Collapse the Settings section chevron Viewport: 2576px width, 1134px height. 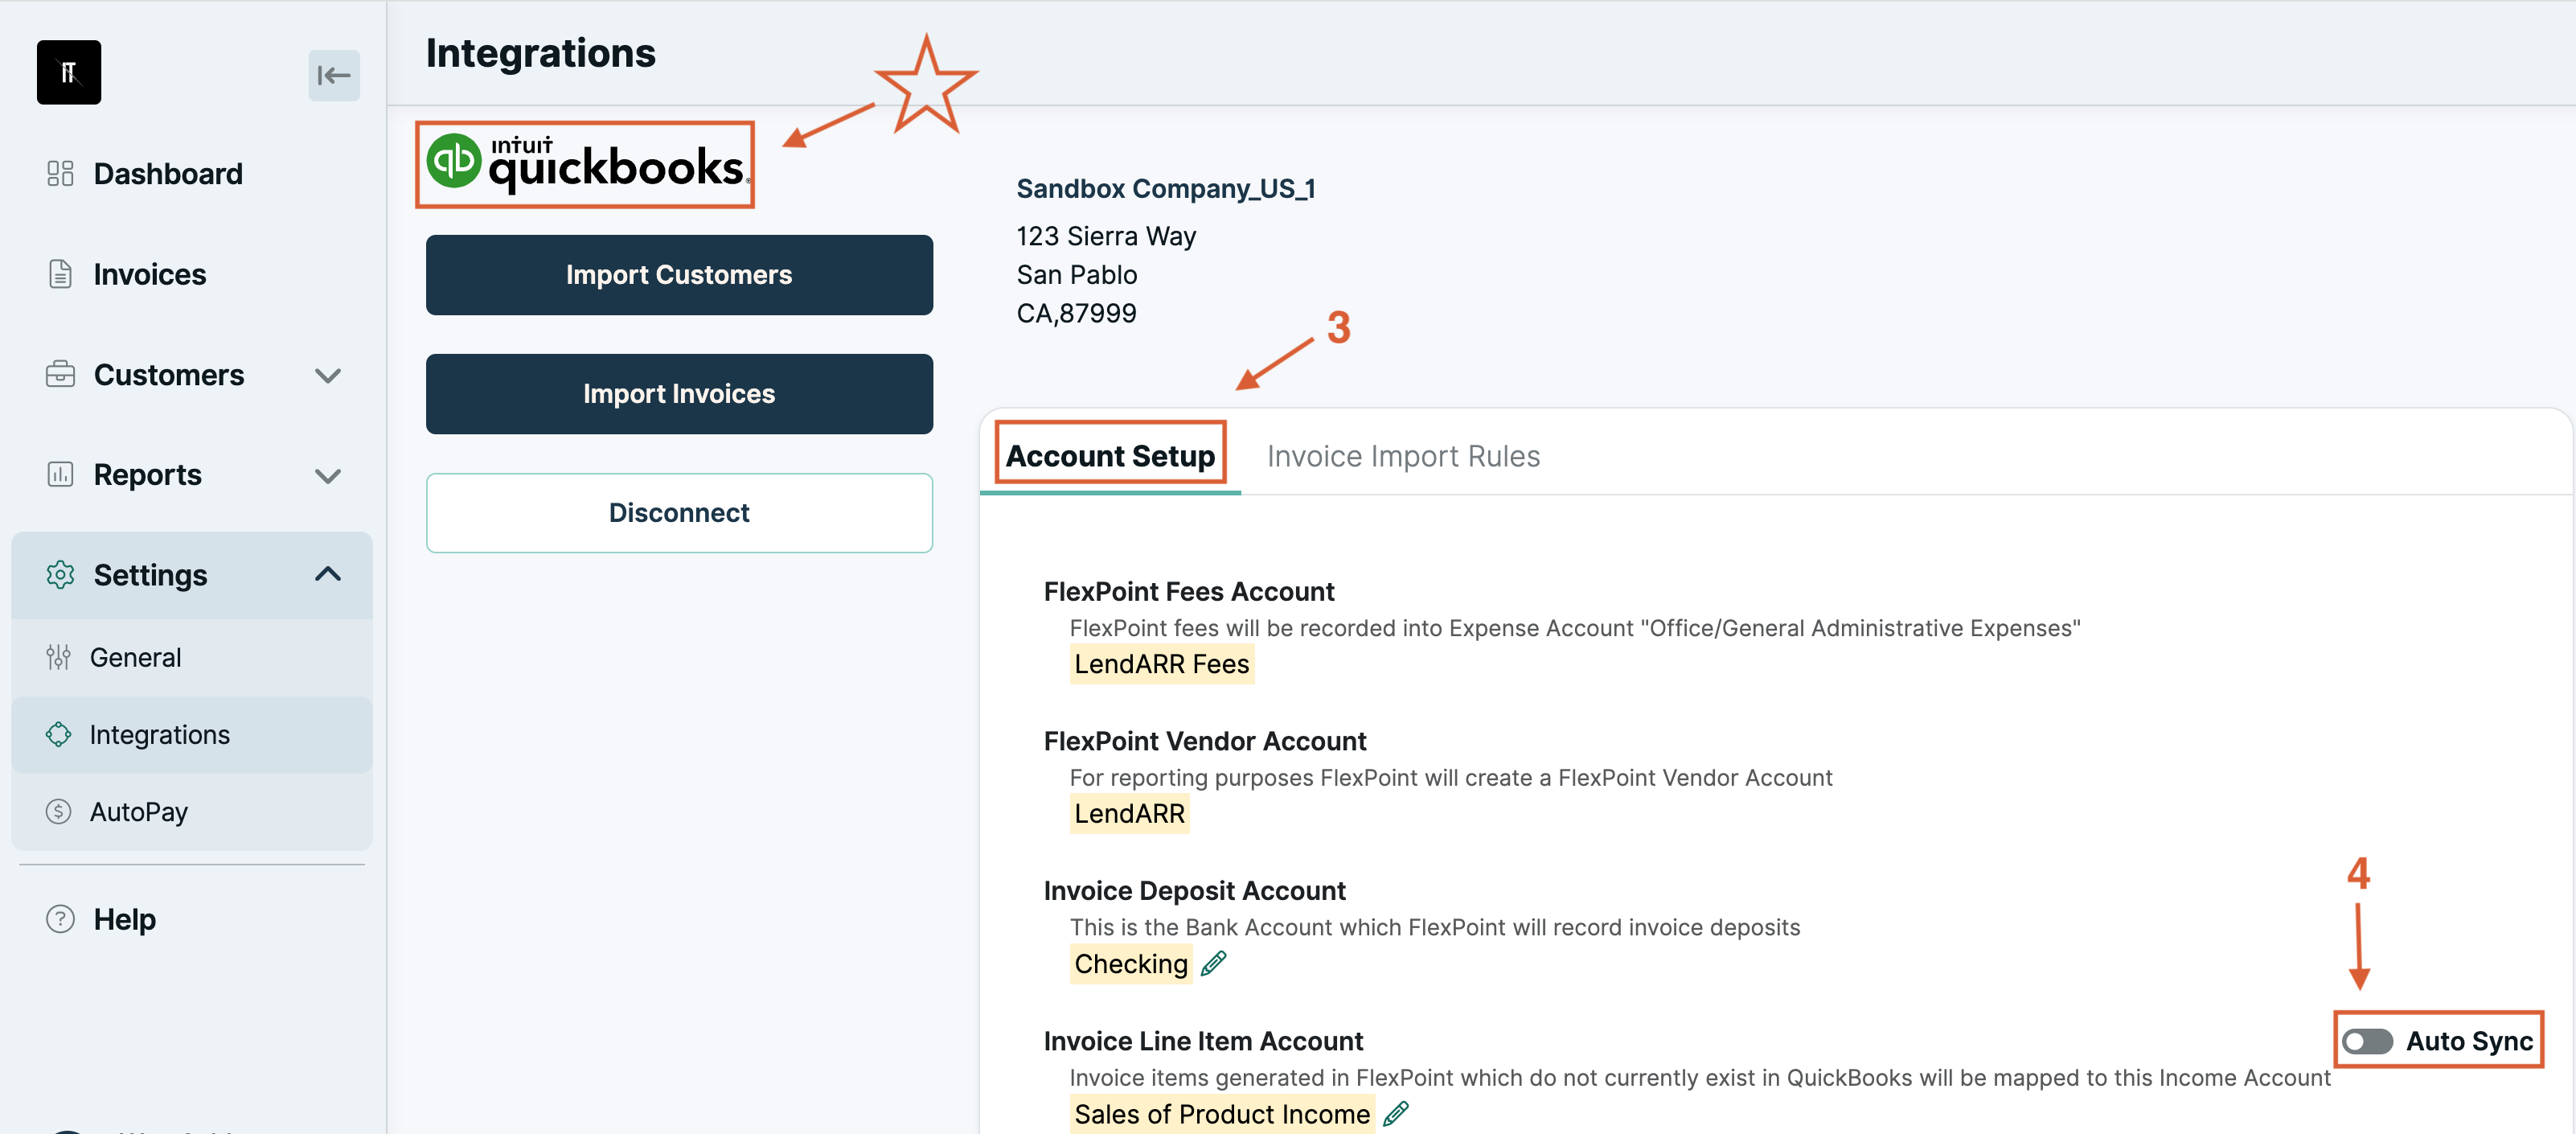pyautogui.click(x=328, y=574)
